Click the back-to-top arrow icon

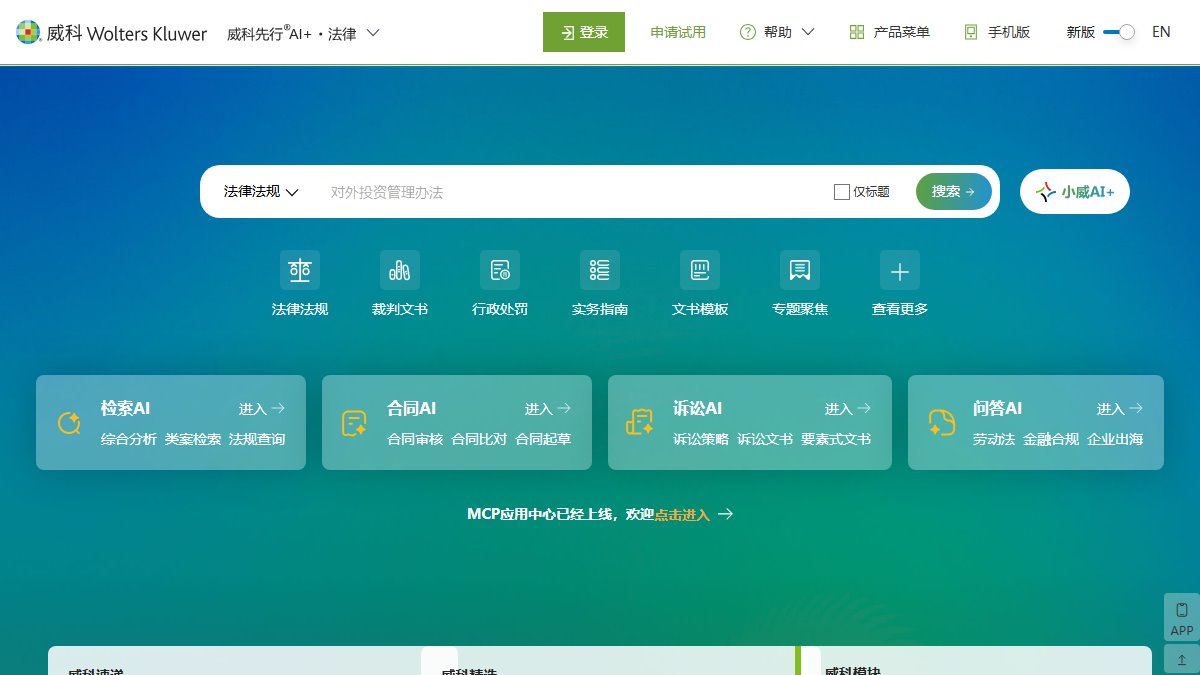(x=1182, y=660)
